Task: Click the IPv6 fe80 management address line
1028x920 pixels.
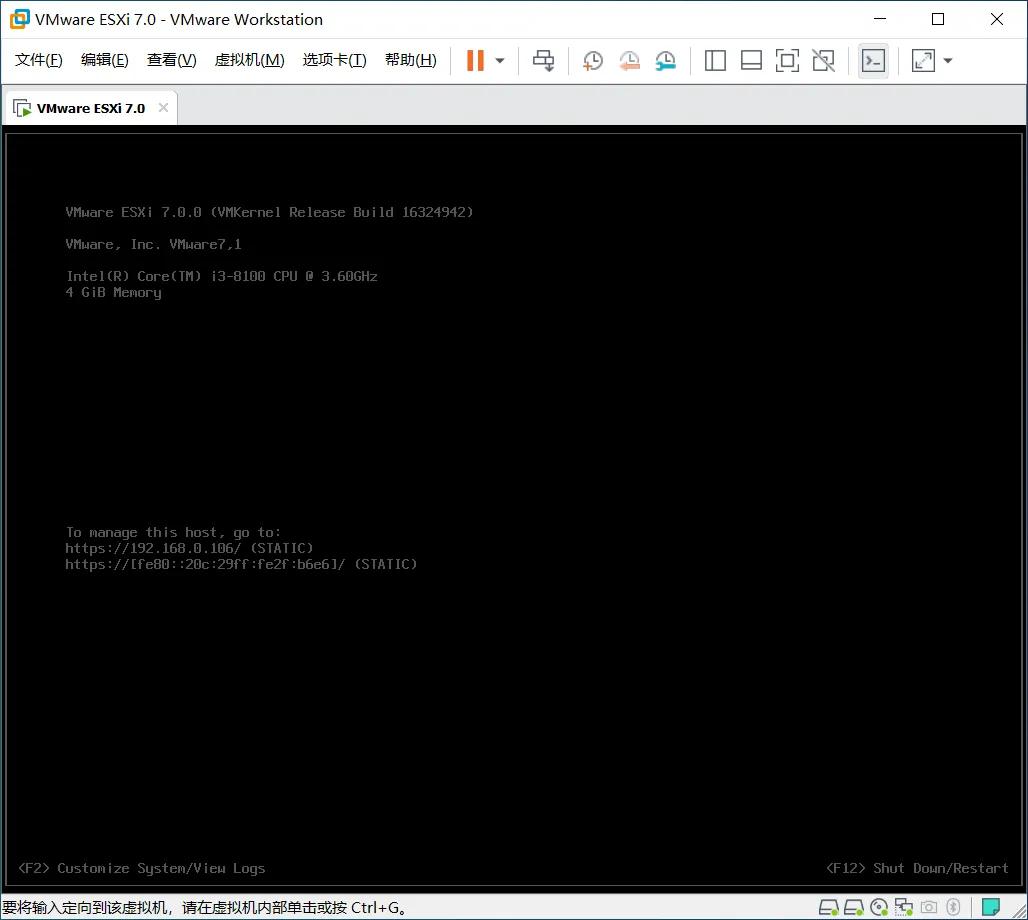Action: (x=241, y=564)
